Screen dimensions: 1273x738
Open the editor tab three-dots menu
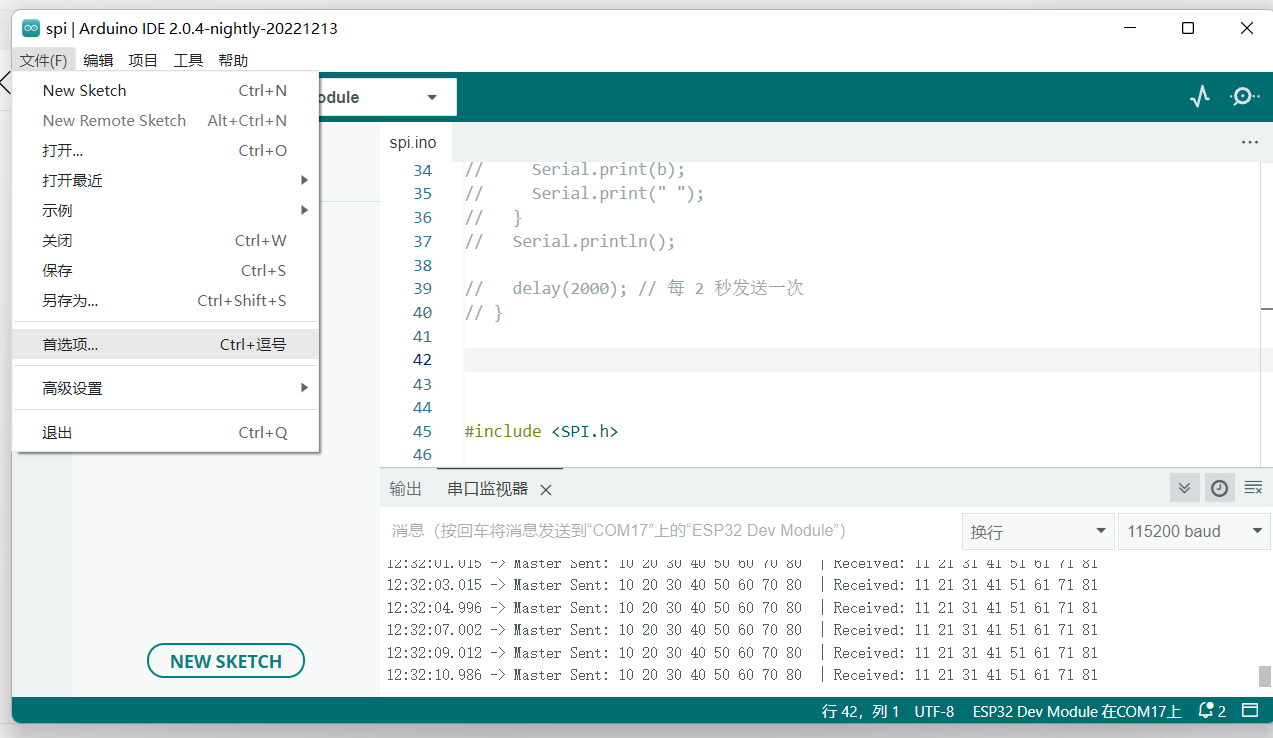(x=1249, y=143)
